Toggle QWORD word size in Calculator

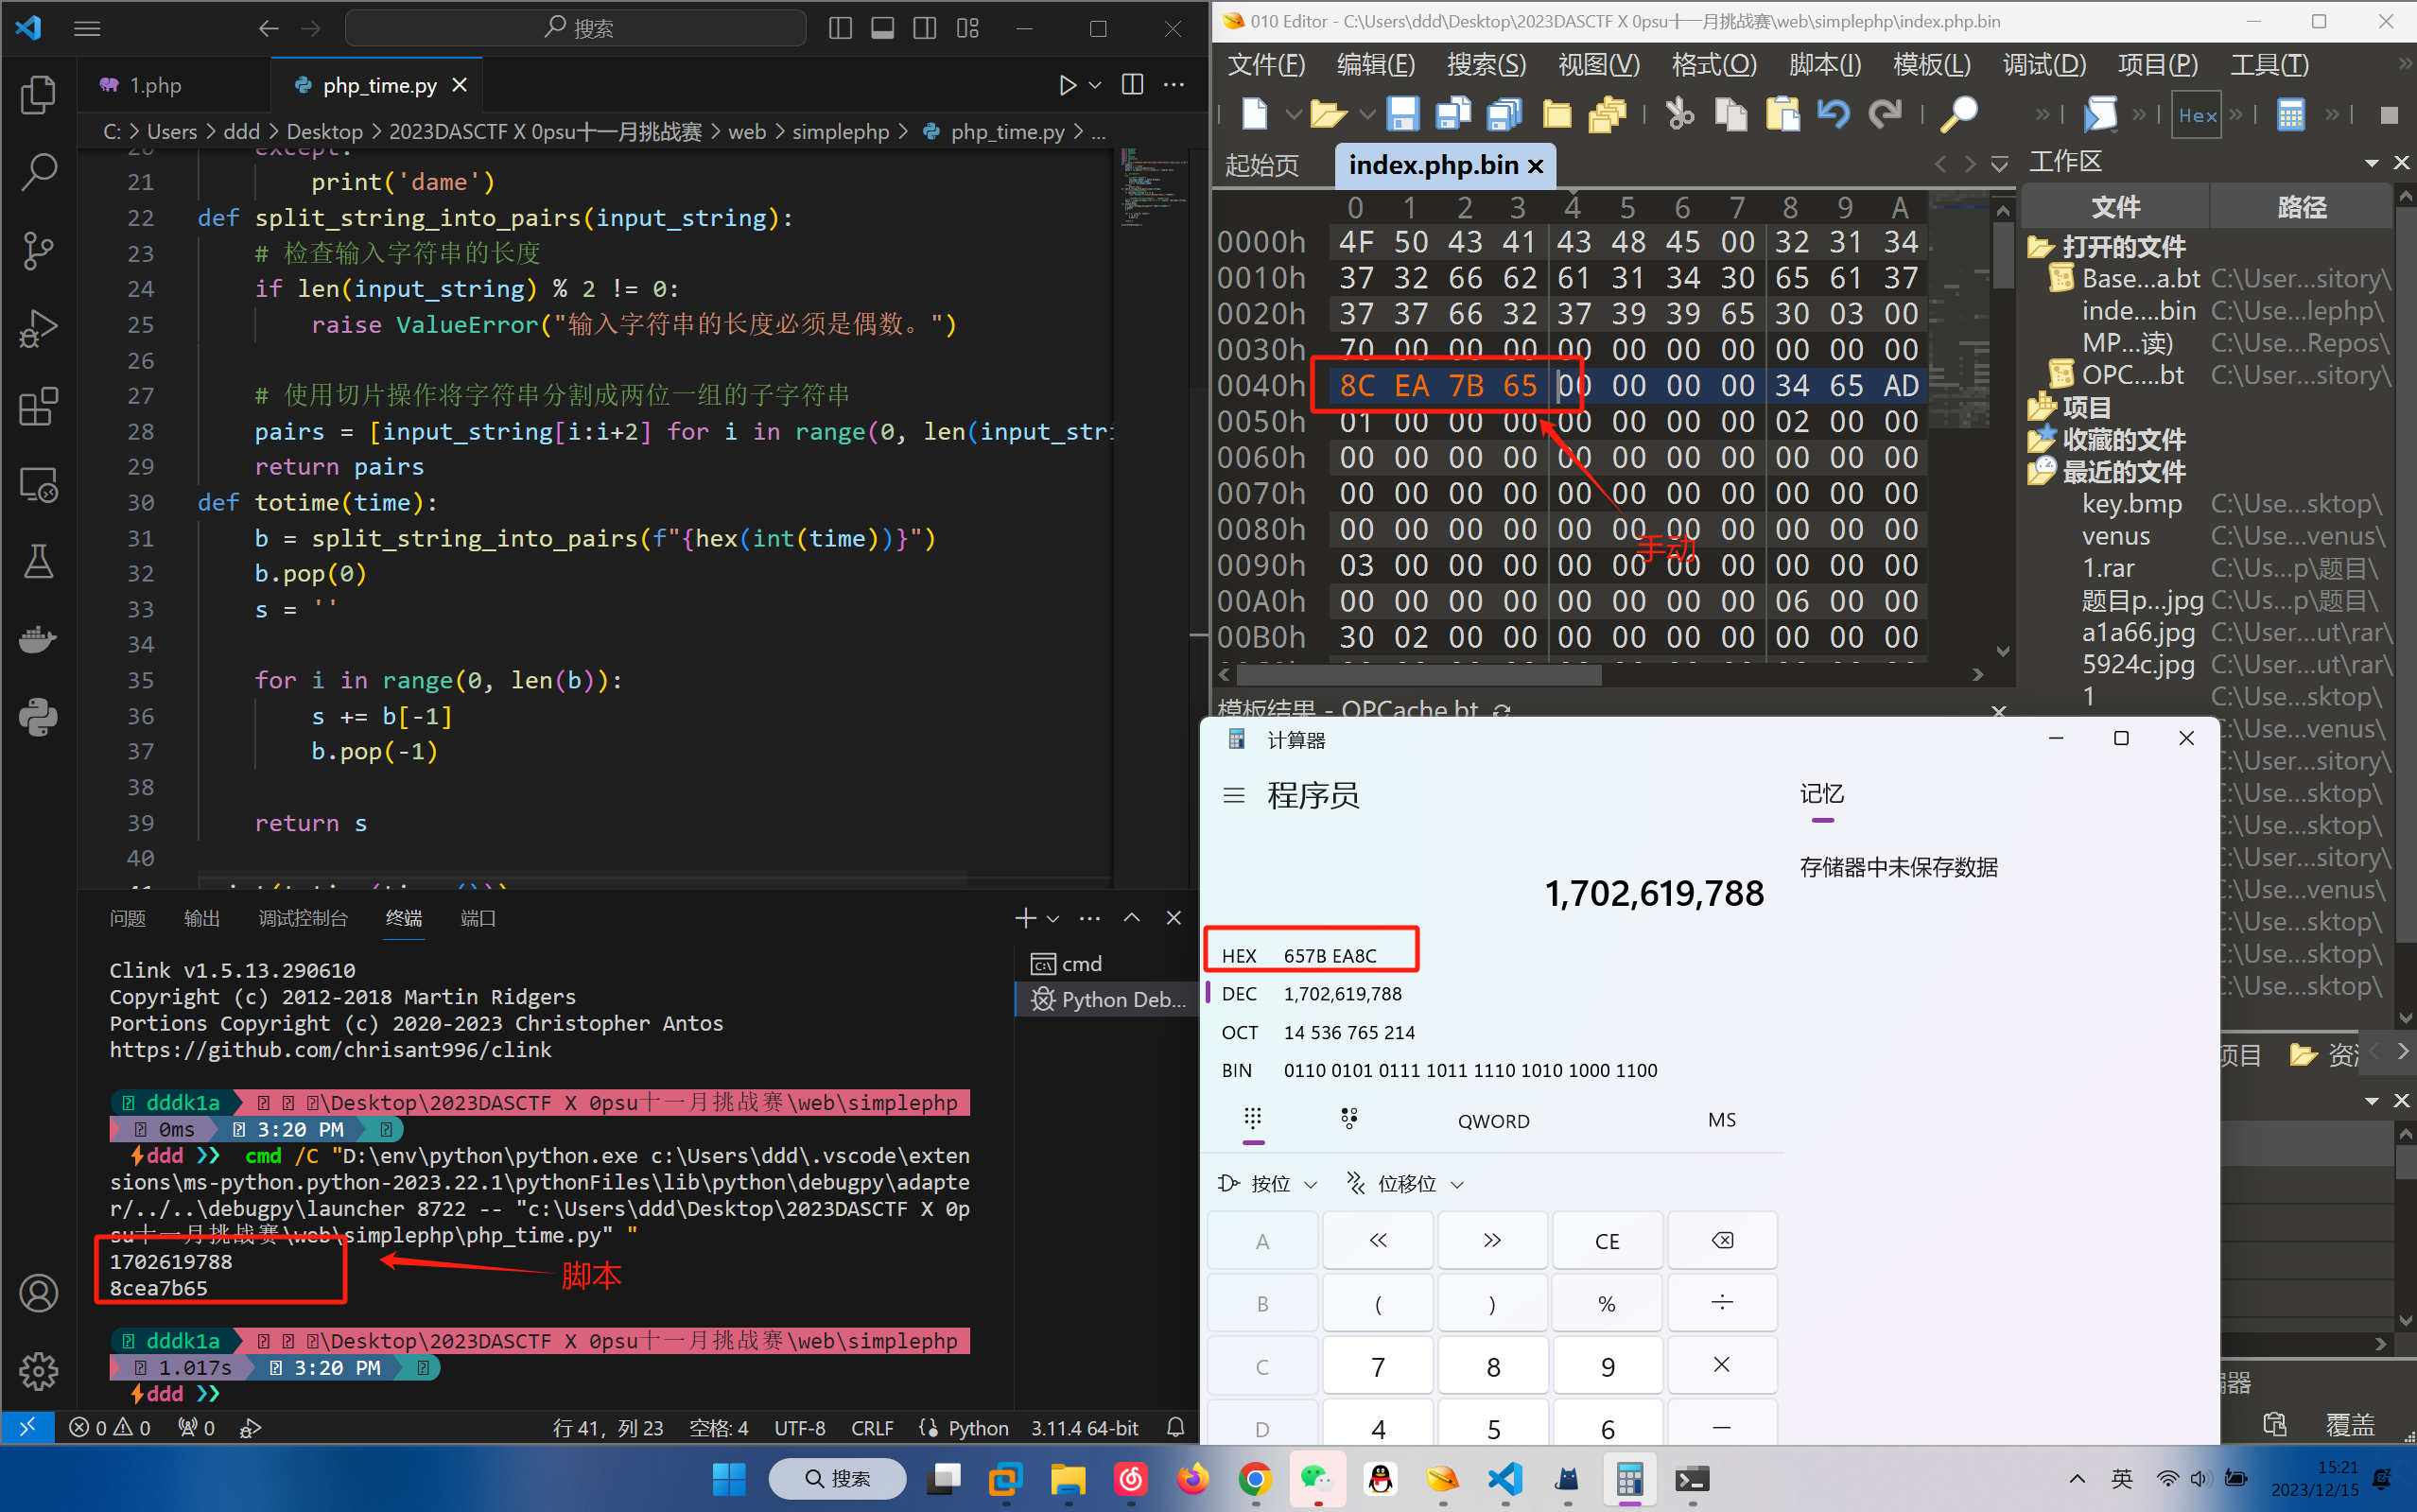click(x=1493, y=1121)
